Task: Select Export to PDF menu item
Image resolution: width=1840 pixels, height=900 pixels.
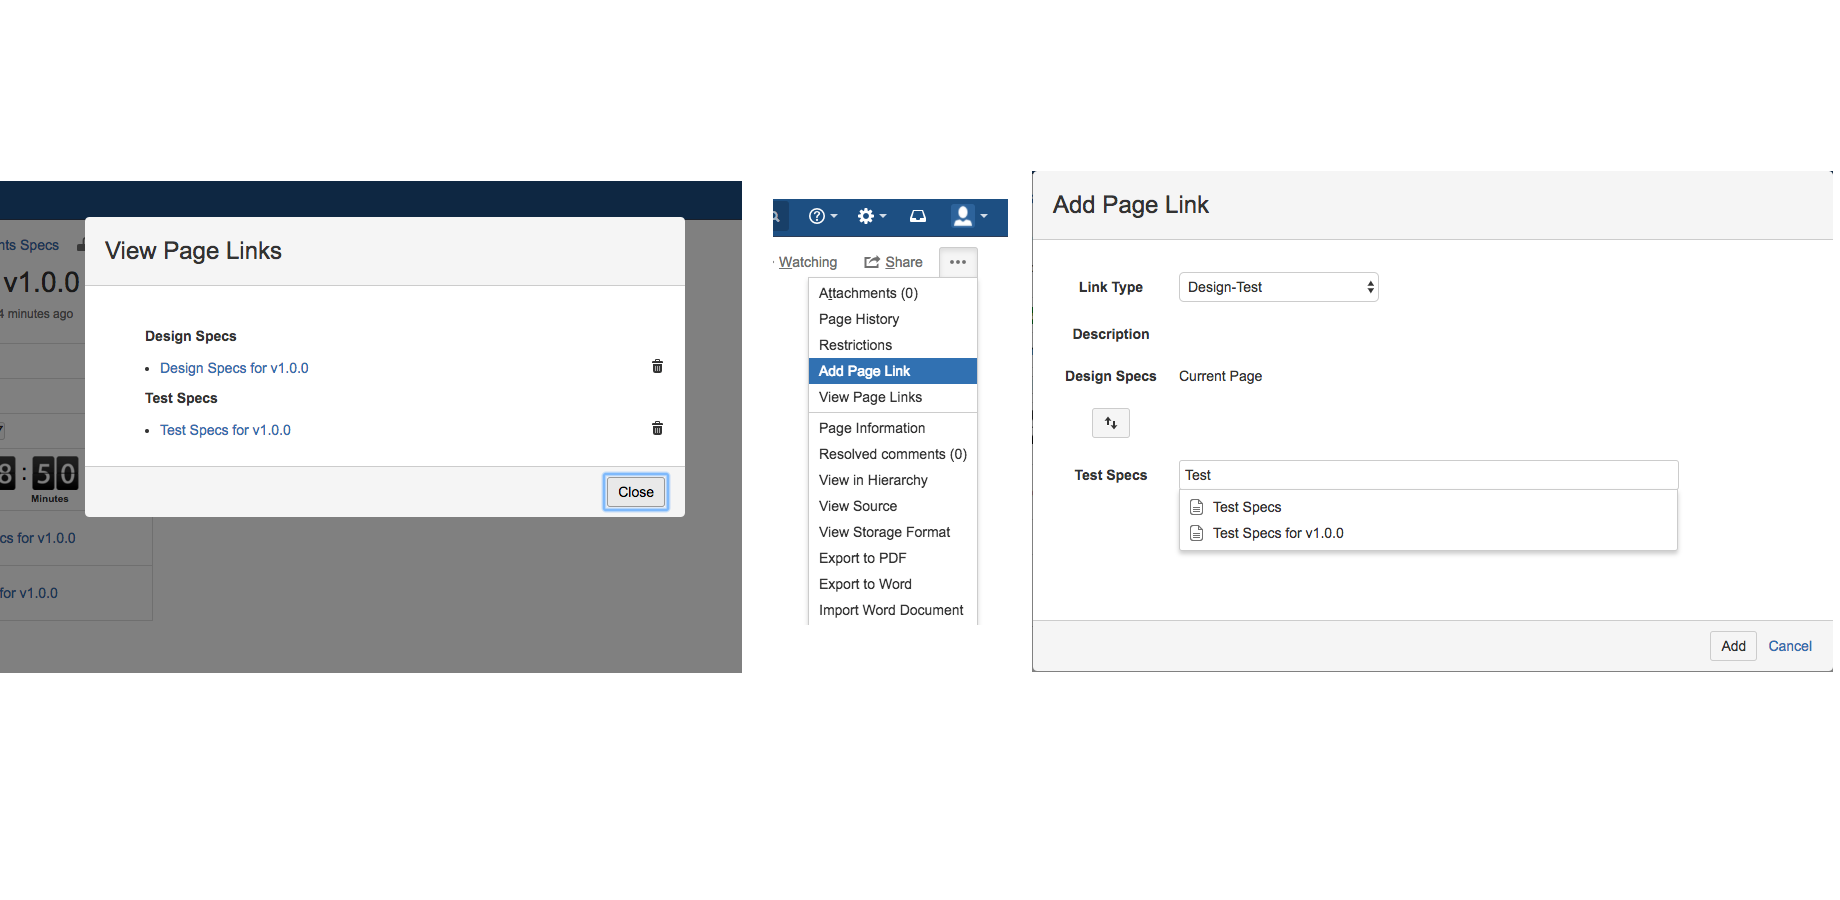Action: tap(892, 558)
